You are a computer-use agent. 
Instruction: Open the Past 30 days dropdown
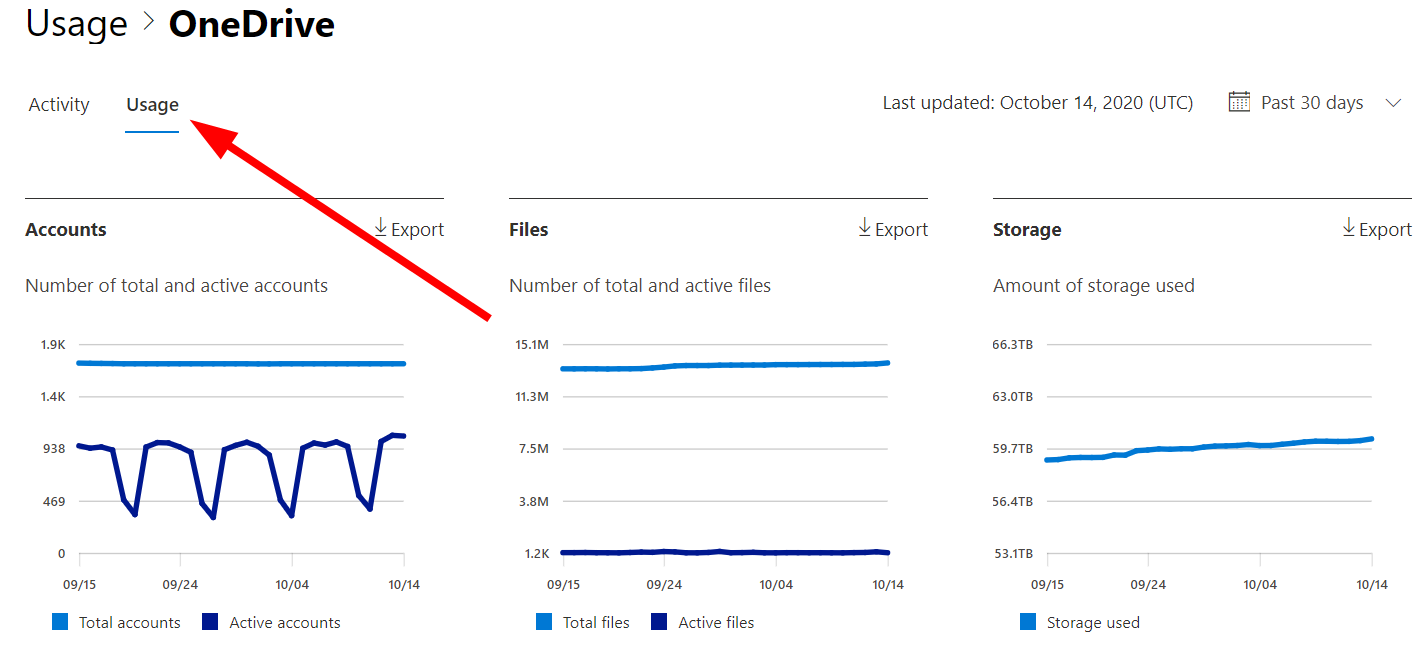(x=1314, y=103)
